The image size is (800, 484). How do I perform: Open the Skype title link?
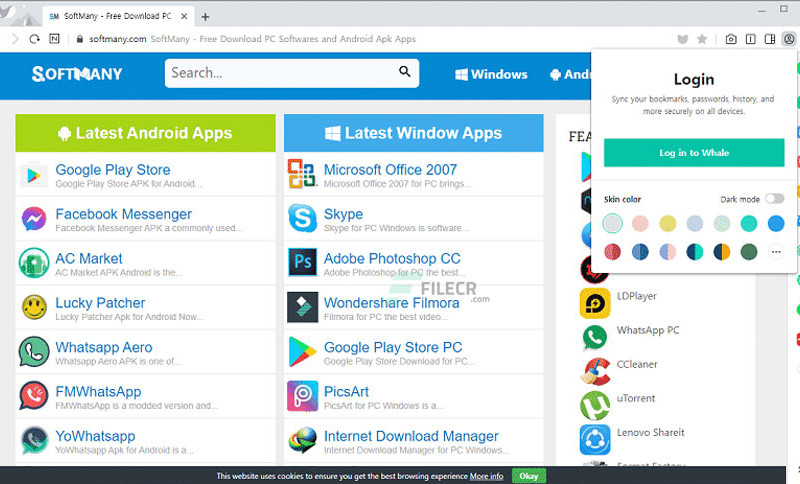(343, 214)
